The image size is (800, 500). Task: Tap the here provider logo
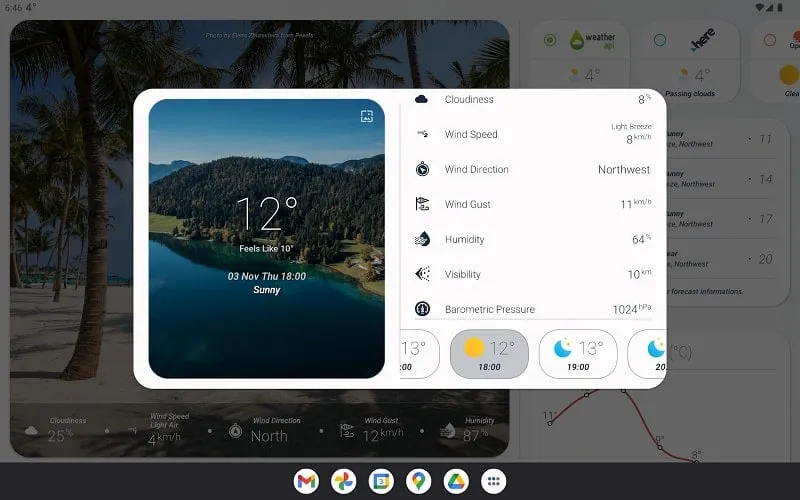703,40
